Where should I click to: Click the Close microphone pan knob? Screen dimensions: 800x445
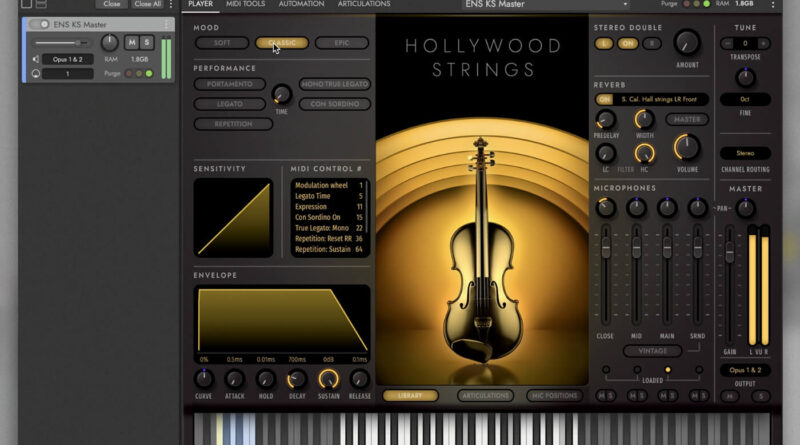tap(606, 207)
